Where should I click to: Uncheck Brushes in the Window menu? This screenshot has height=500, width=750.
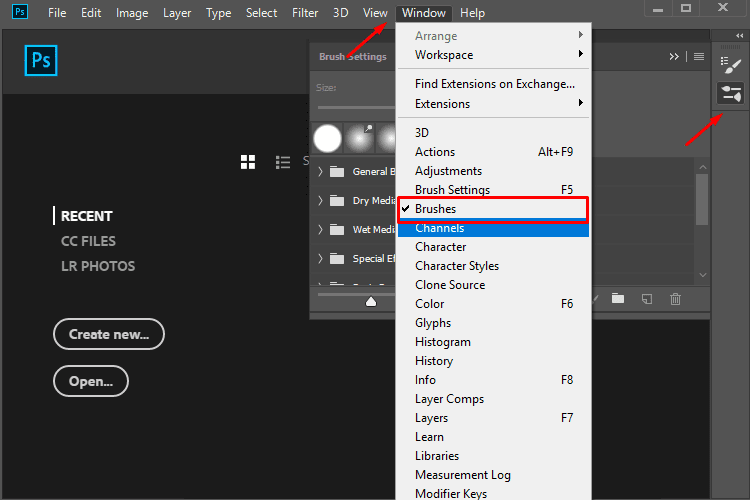coord(435,209)
